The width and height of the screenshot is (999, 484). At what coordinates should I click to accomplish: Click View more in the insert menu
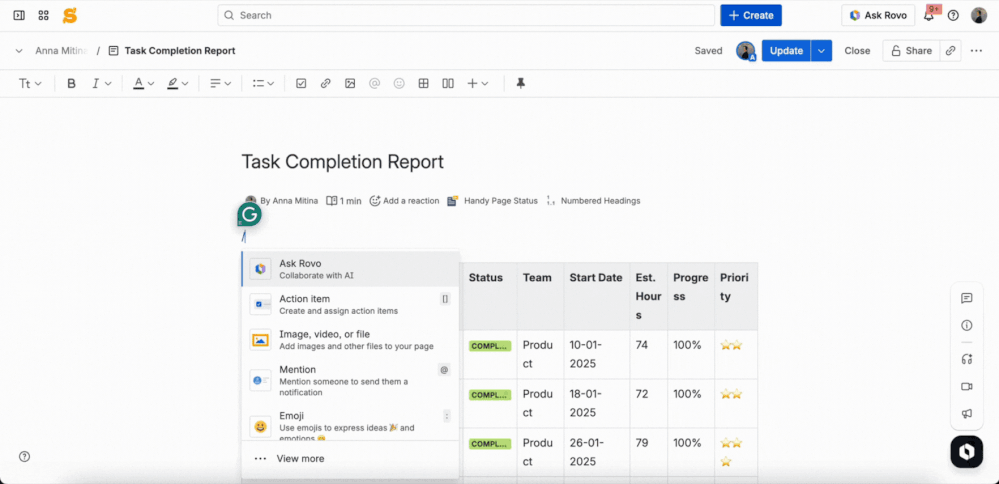300,458
